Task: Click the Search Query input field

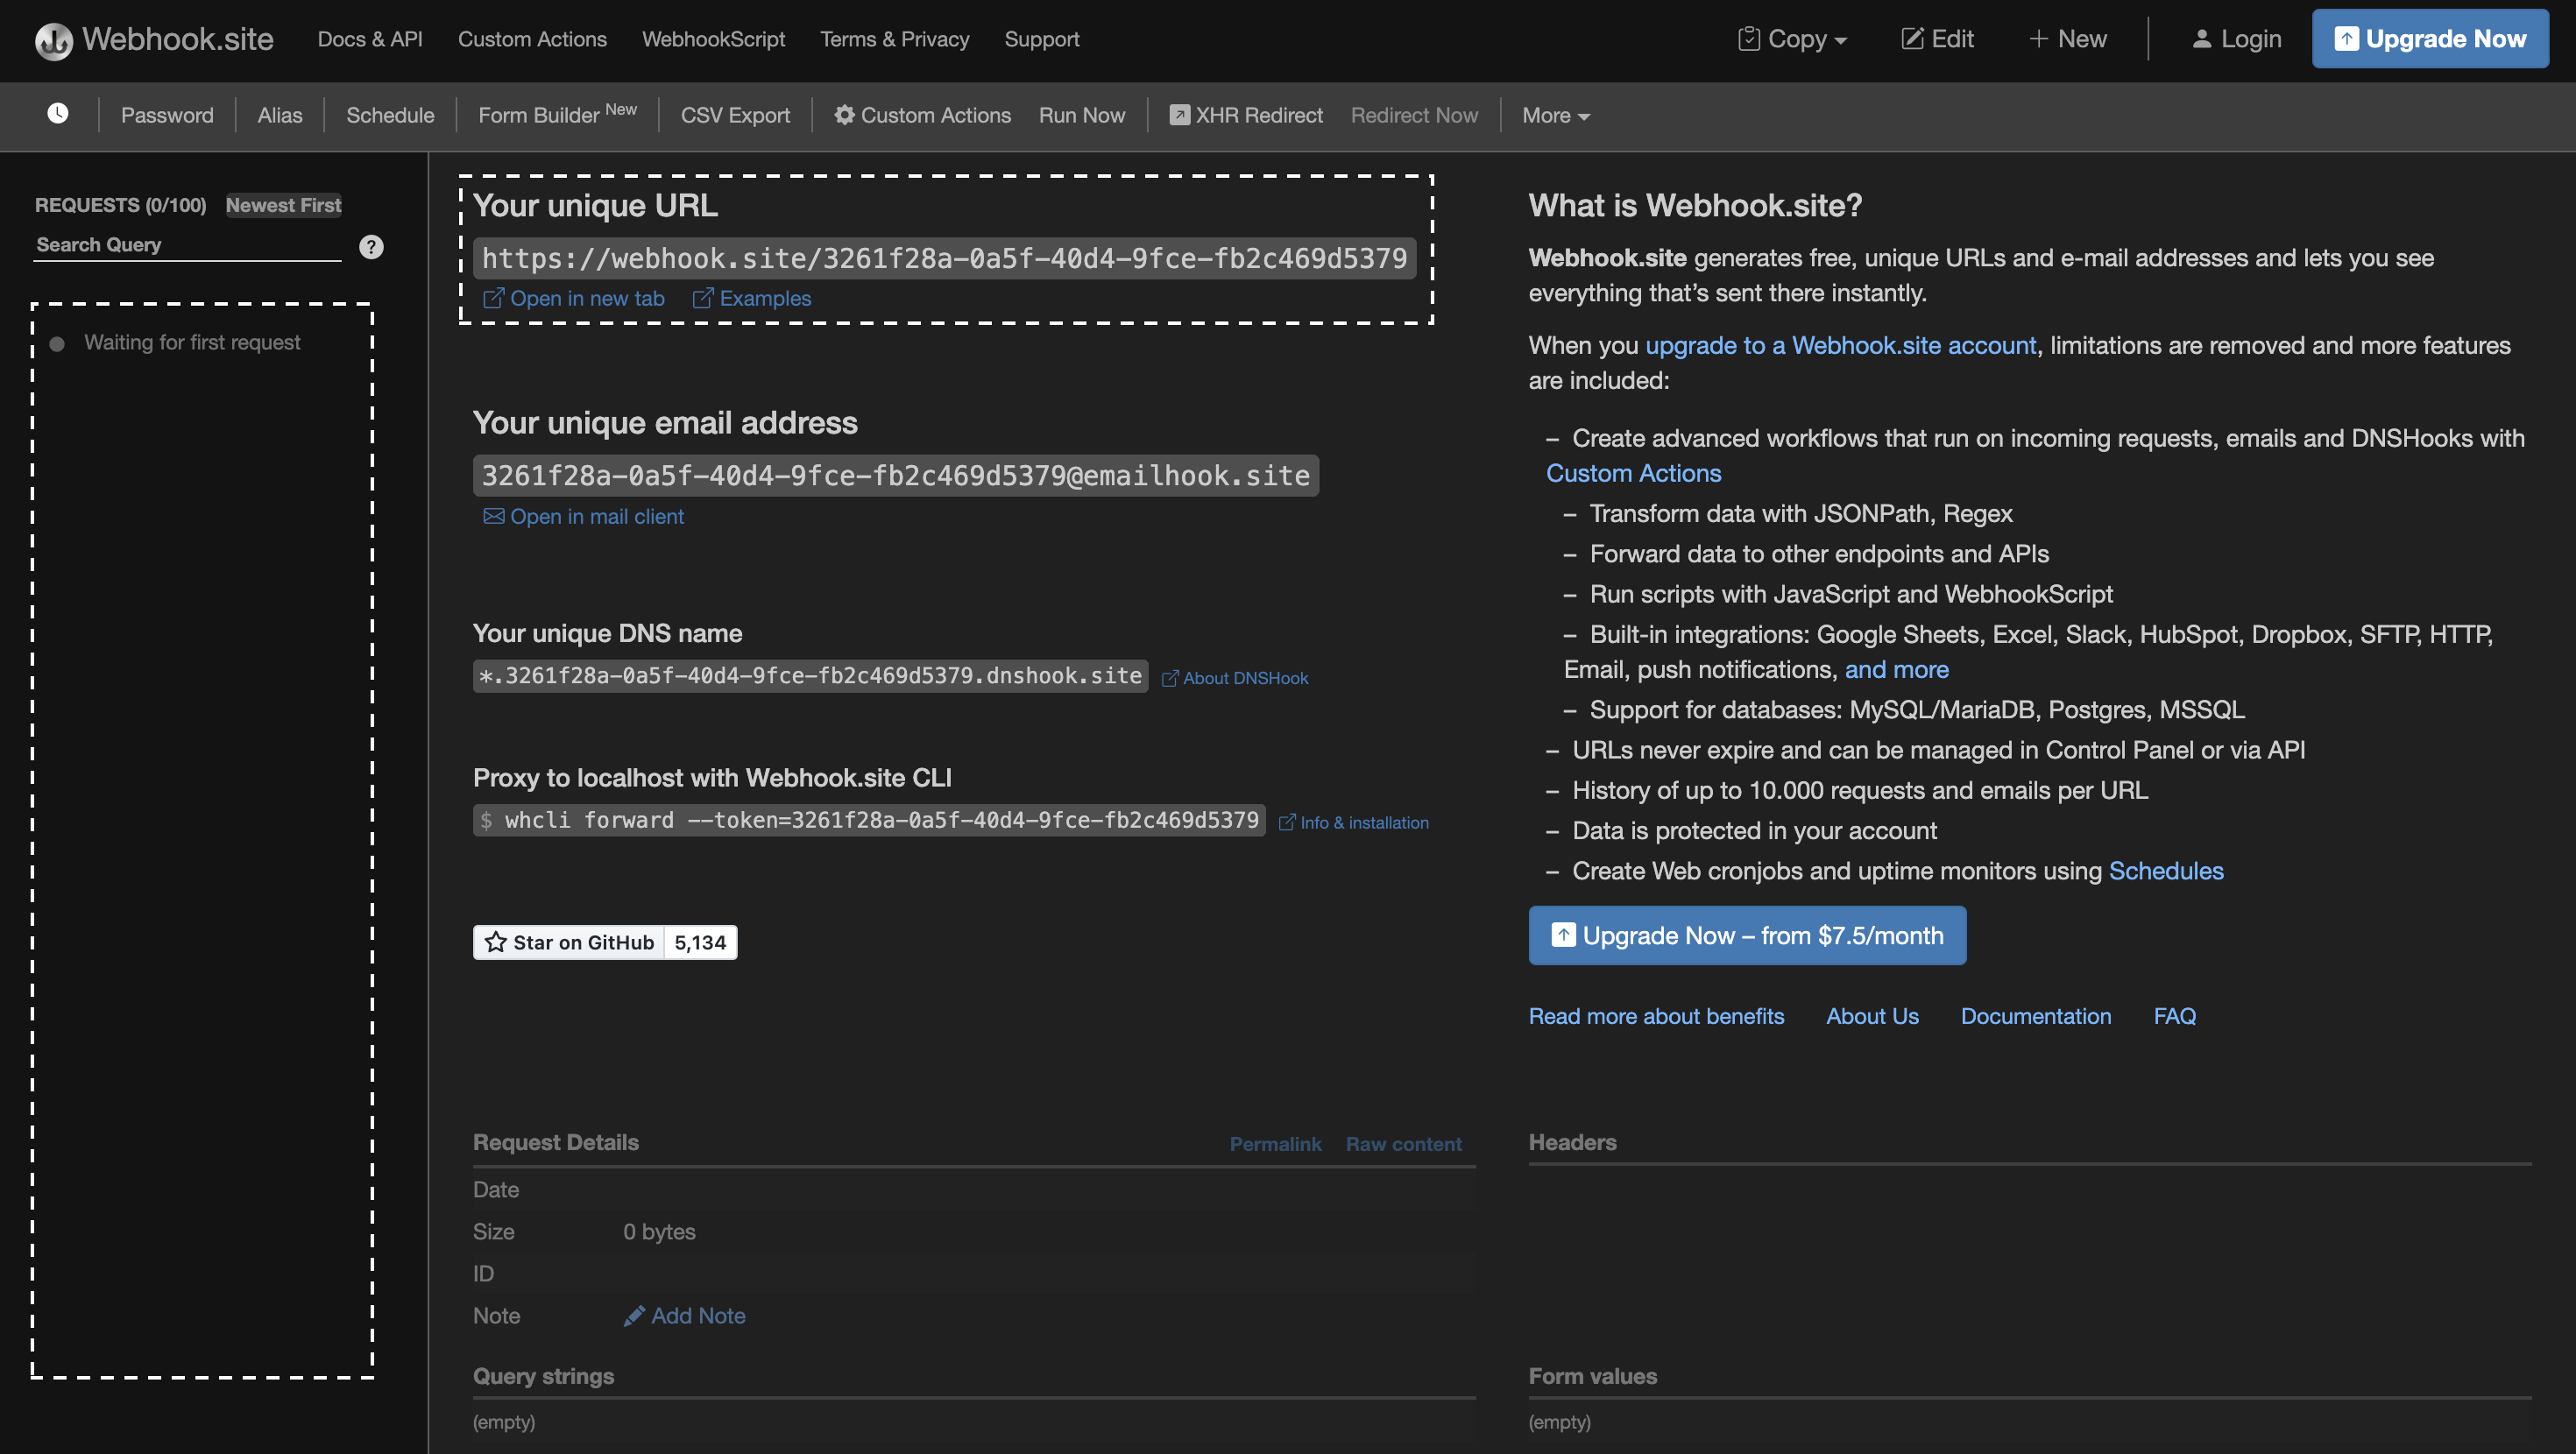Action: point(187,246)
